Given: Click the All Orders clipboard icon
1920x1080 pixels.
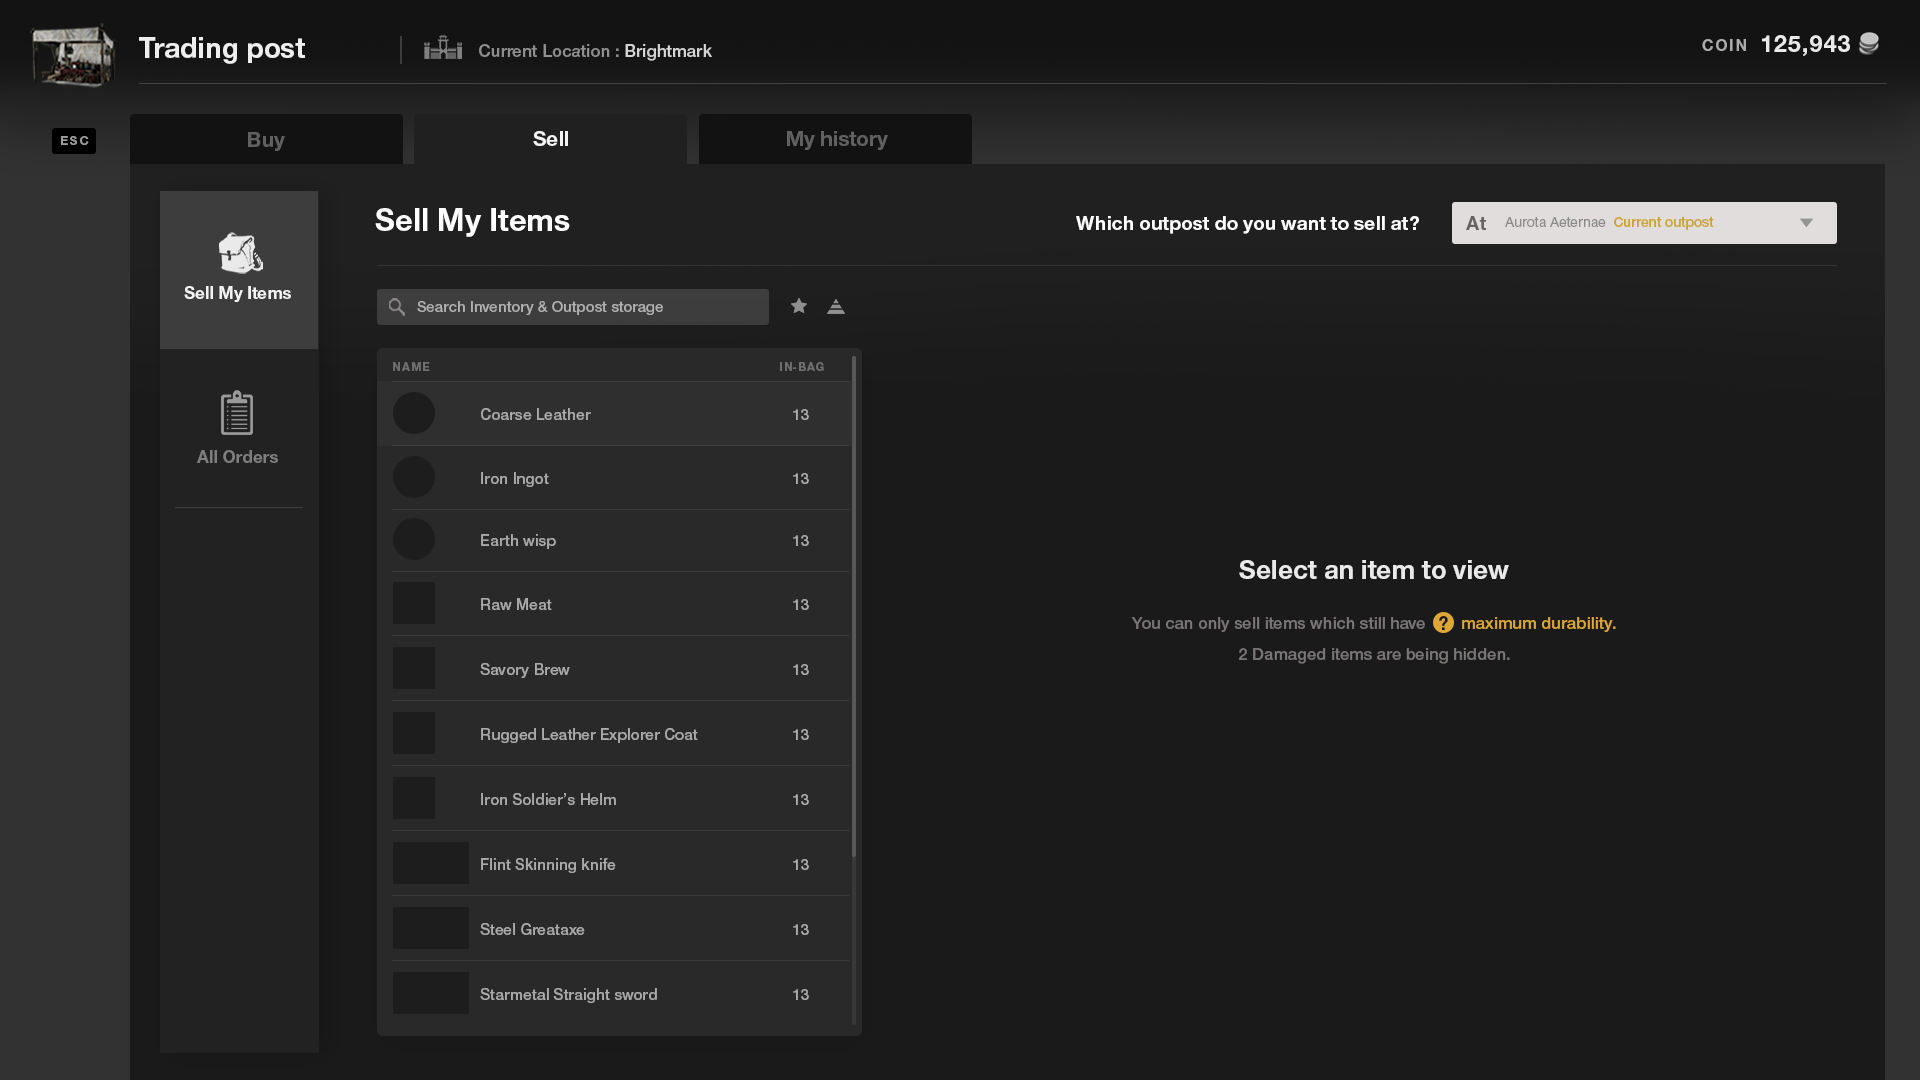Looking at the screenshot, I should pyautogui.click(x=237, y=413).
